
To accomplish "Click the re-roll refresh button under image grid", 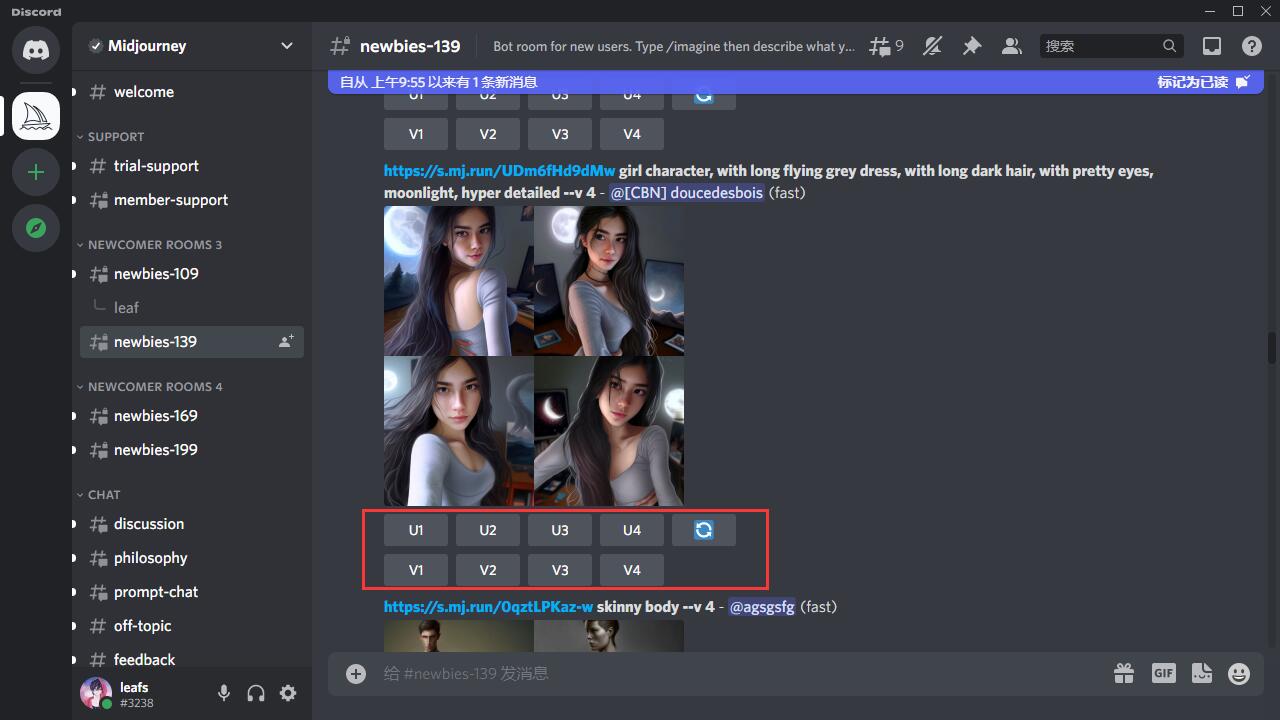I will (704, 530).
